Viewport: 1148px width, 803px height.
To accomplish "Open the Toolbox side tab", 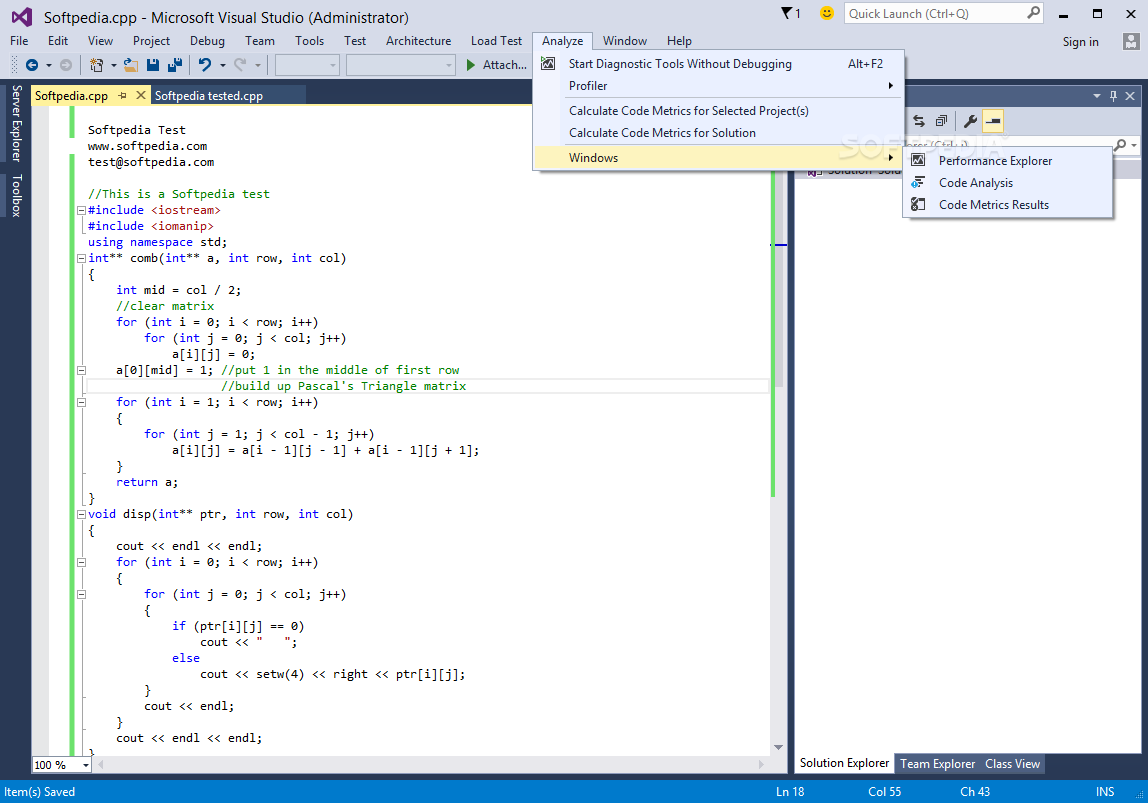I will point(16,195).
